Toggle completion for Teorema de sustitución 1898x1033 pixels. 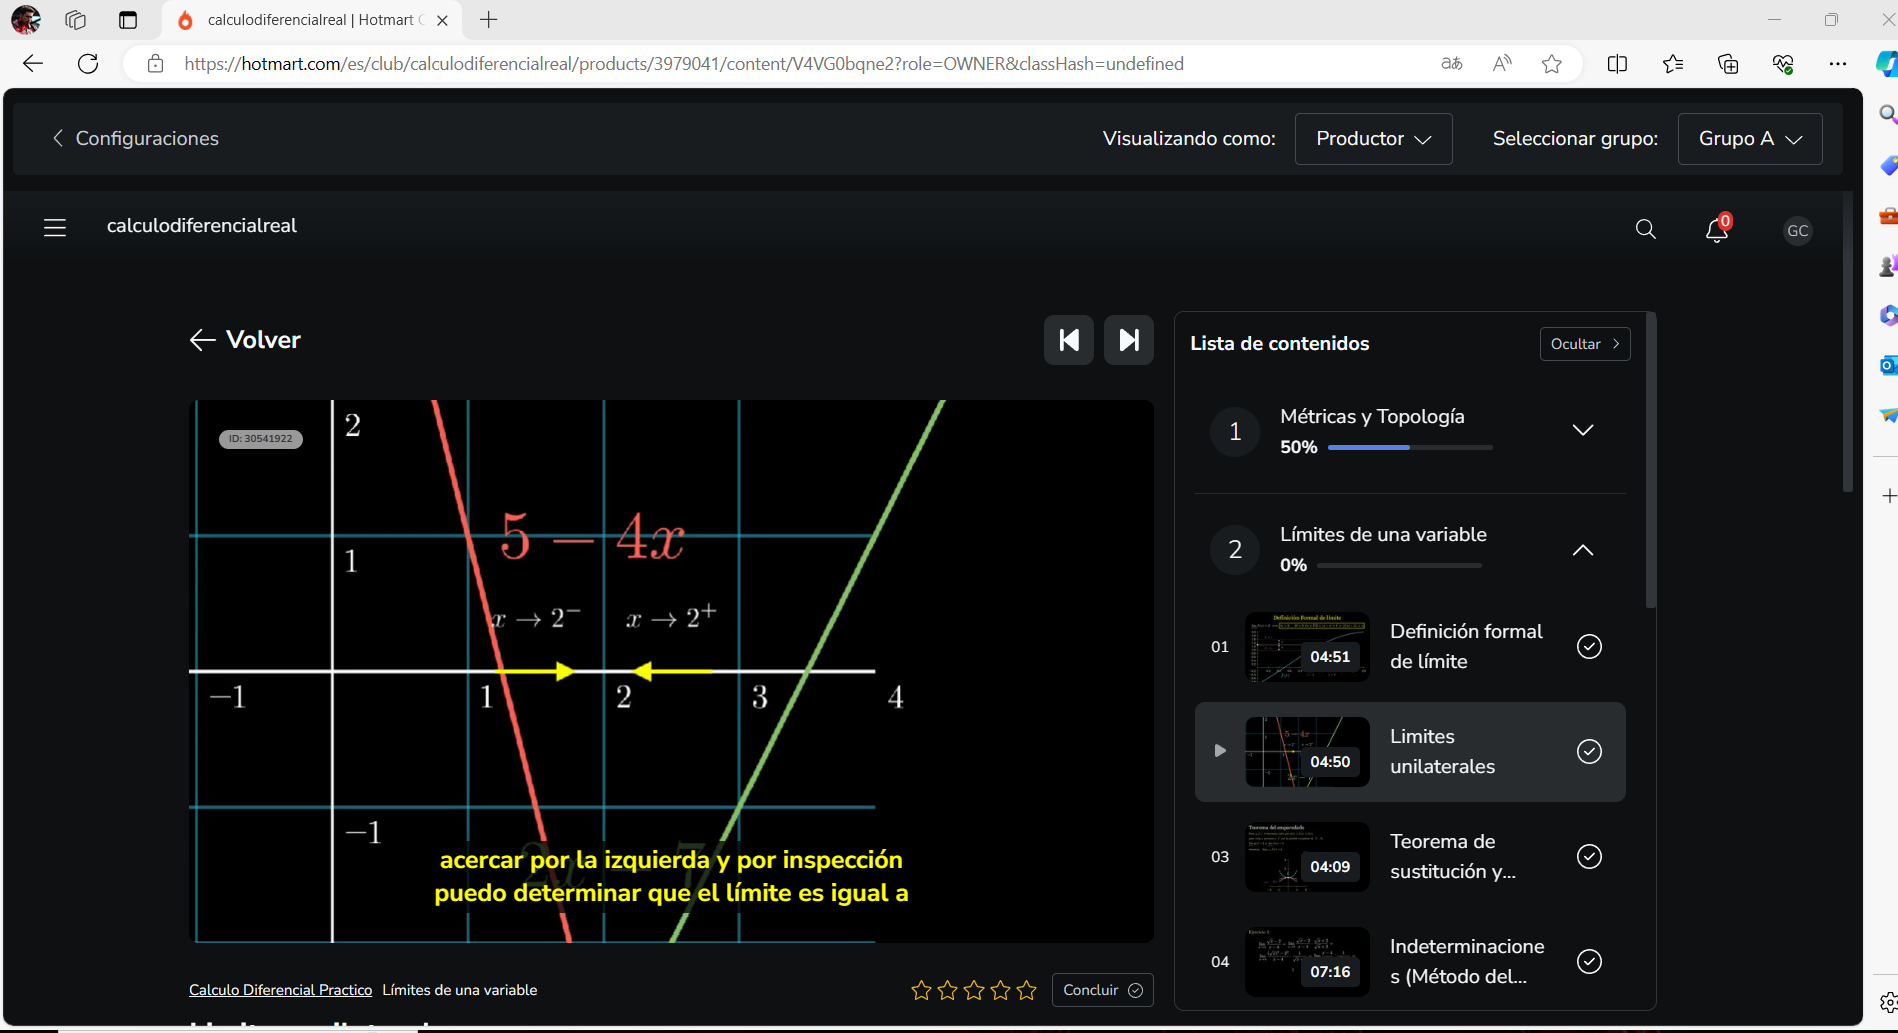tap(1589, 857)
